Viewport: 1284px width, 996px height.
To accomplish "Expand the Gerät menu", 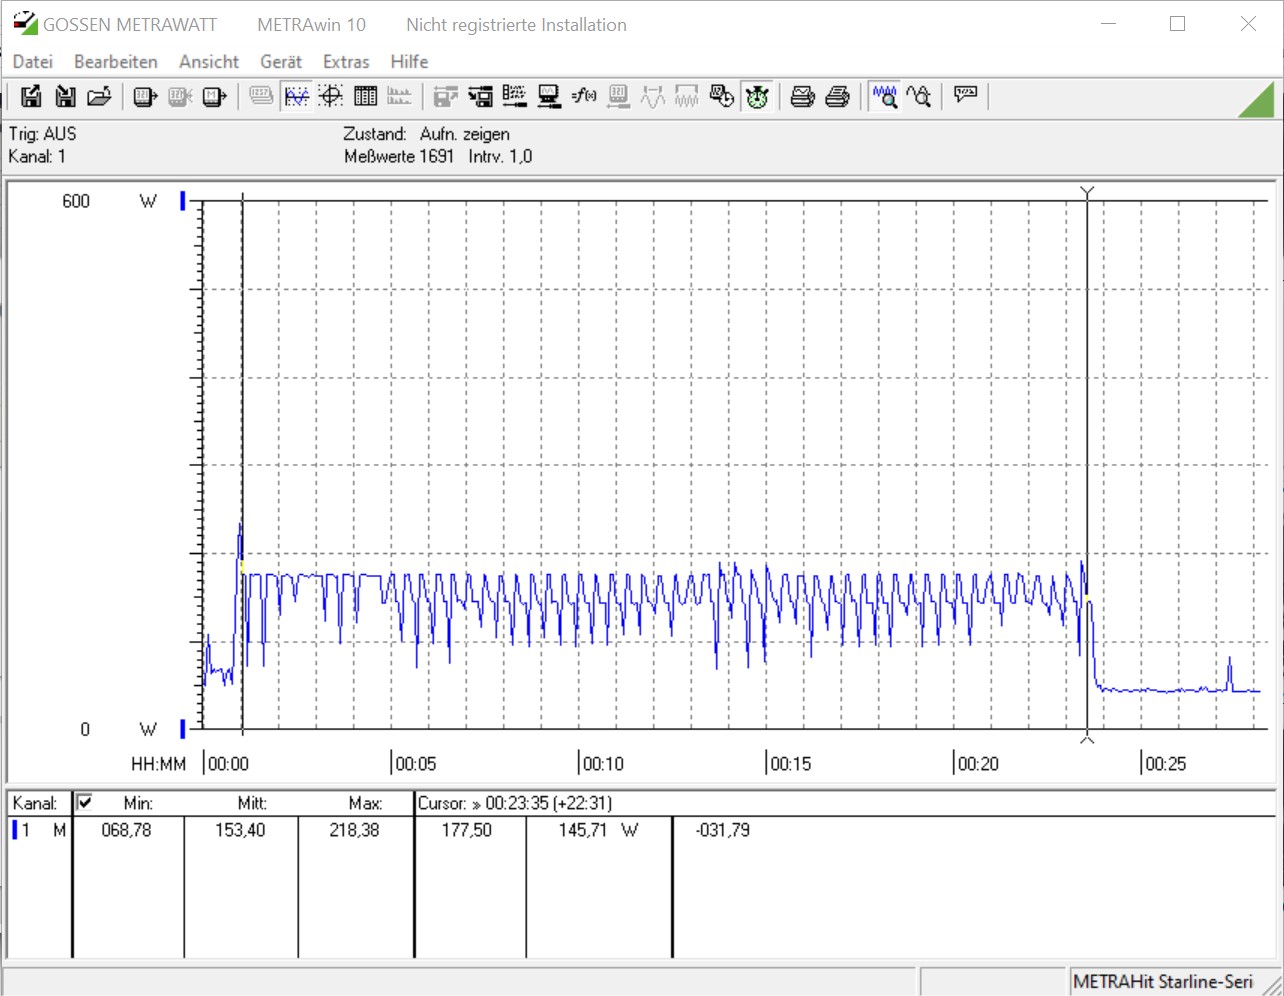I will (x=280, y=62).
